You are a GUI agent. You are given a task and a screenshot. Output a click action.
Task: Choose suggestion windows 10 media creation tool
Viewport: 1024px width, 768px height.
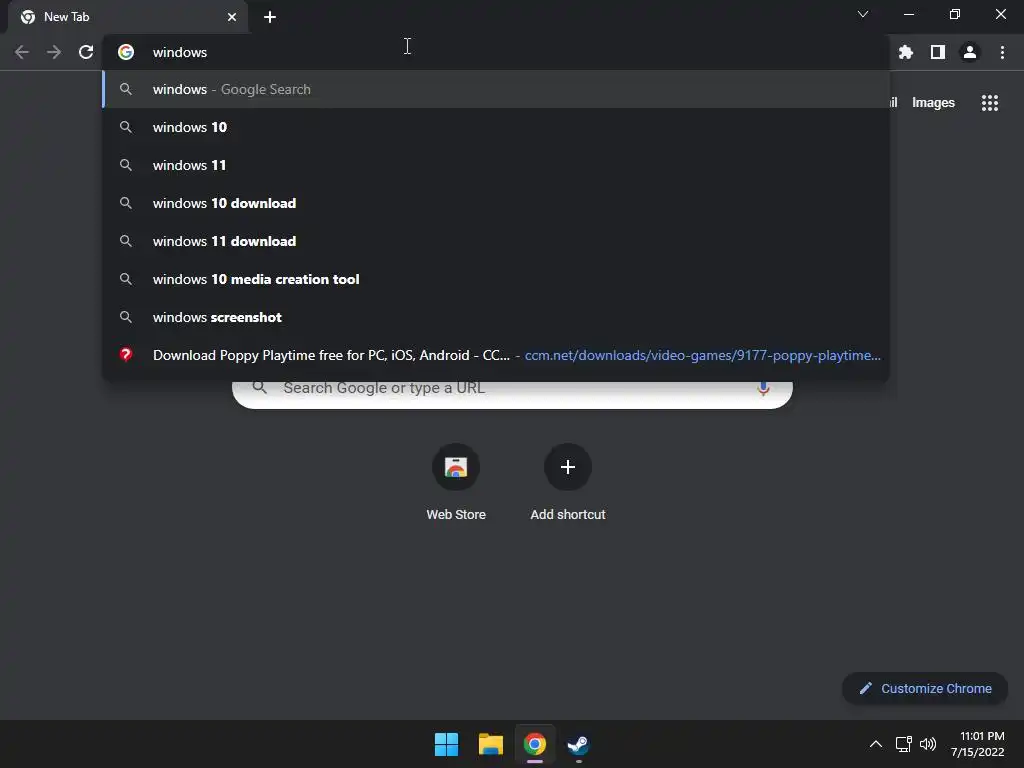496,279
